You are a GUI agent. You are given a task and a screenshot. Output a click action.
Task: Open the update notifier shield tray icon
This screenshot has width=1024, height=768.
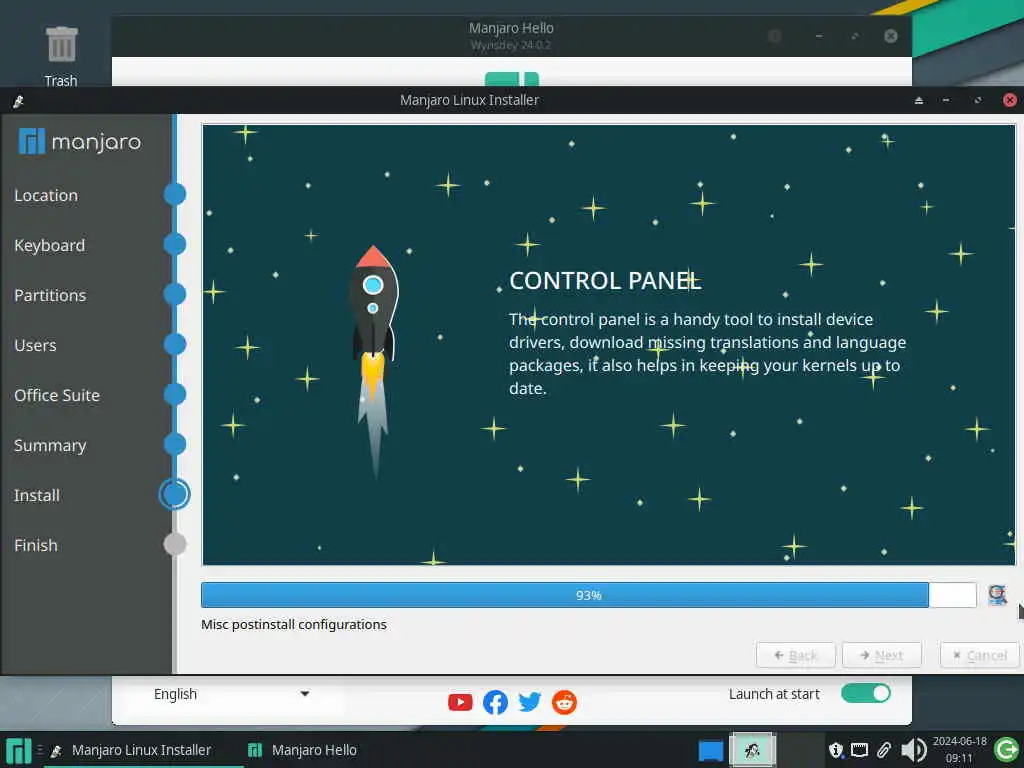pyautogui.click(x=835, y=750)
